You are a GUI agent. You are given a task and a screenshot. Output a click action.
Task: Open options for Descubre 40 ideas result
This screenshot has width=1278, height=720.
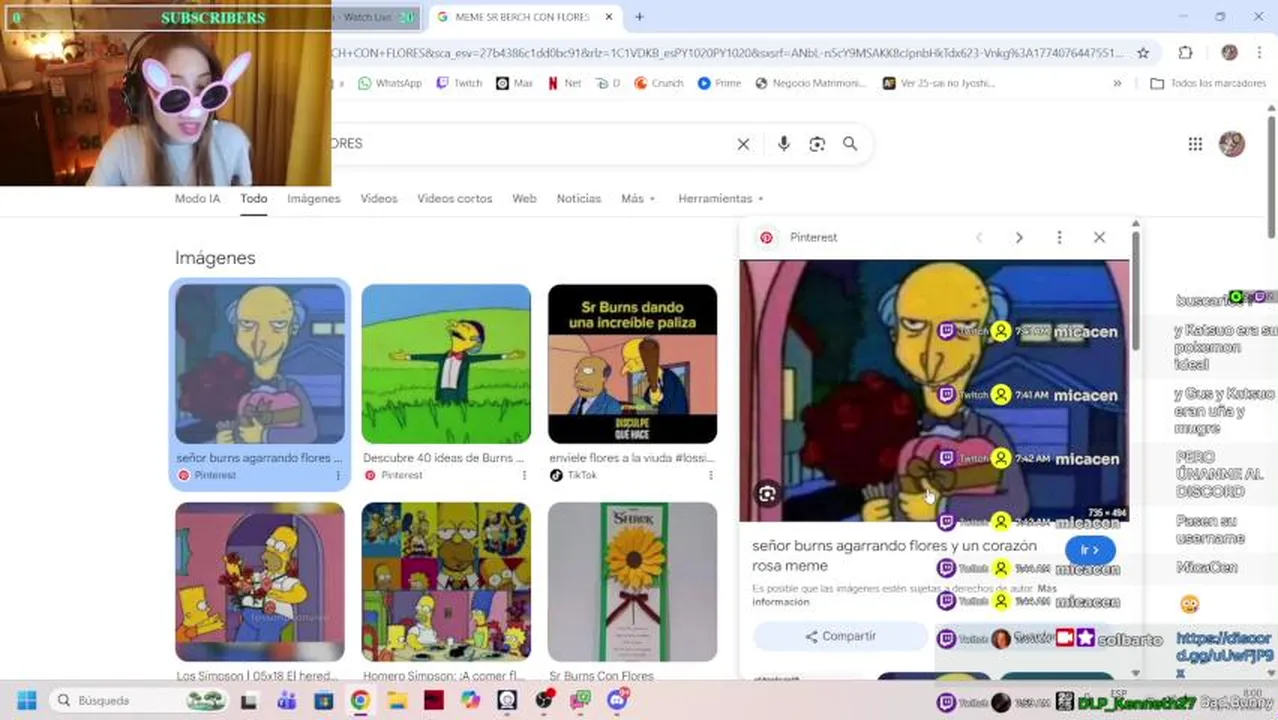click(x=524, y=475)
